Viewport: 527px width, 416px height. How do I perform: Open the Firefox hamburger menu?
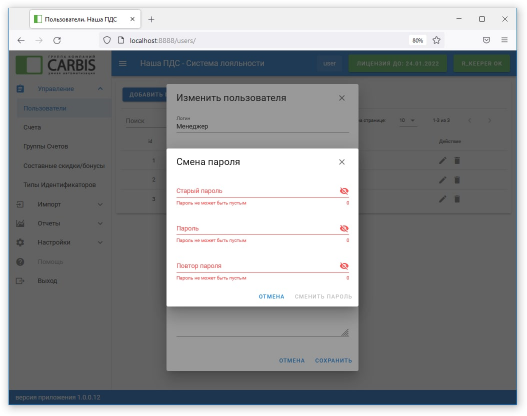tap(504, 40)
